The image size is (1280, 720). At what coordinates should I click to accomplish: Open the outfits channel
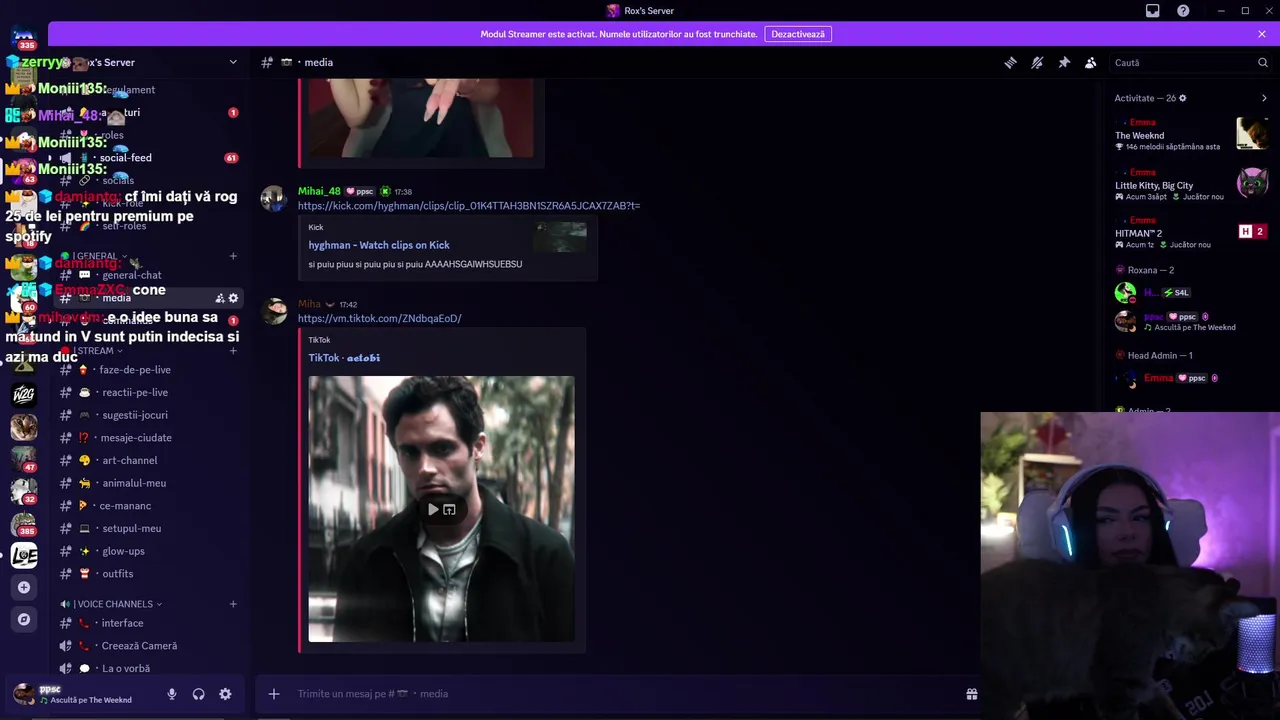pyautogui.click(x=117, y=574)
